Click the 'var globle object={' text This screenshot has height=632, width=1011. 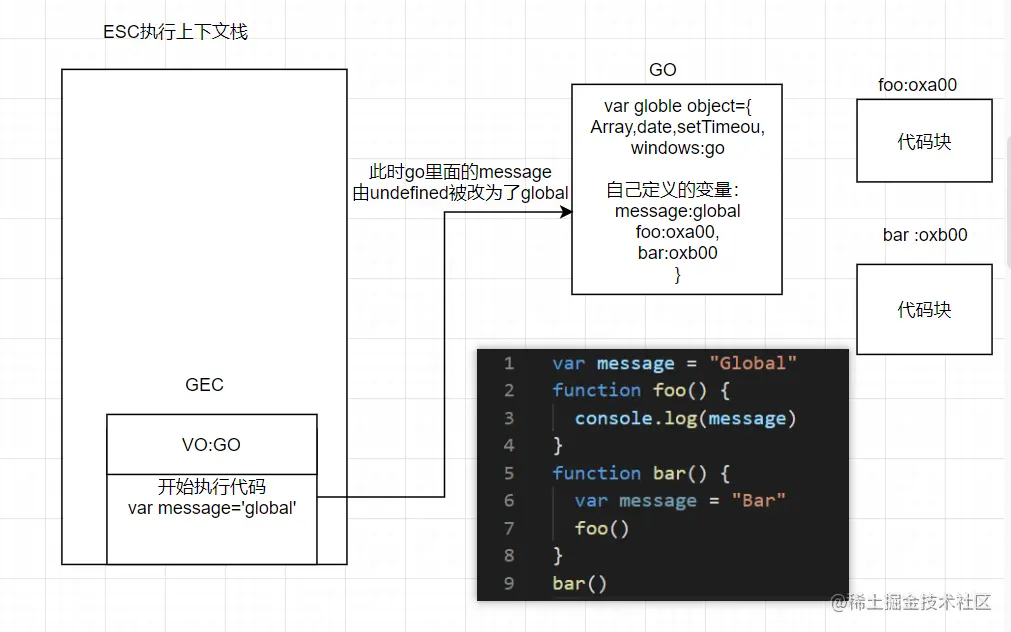(x=677, y=106)
